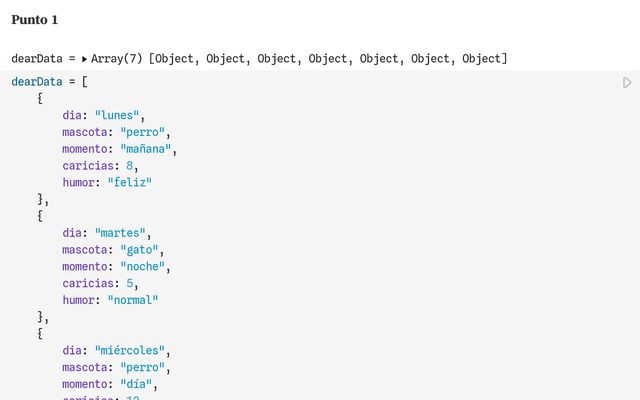Click the "gato" mascota value
Image resolution: width=640 pixels, height=400 pixels.
click(x=139, y=249)
